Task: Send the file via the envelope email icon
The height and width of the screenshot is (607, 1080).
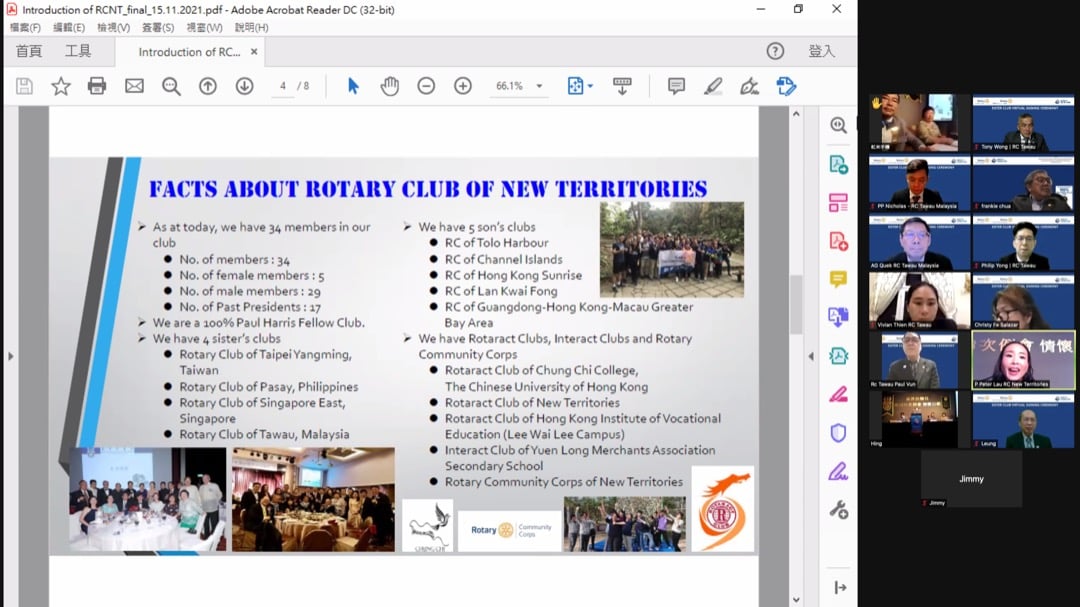Action: [134, 86]
